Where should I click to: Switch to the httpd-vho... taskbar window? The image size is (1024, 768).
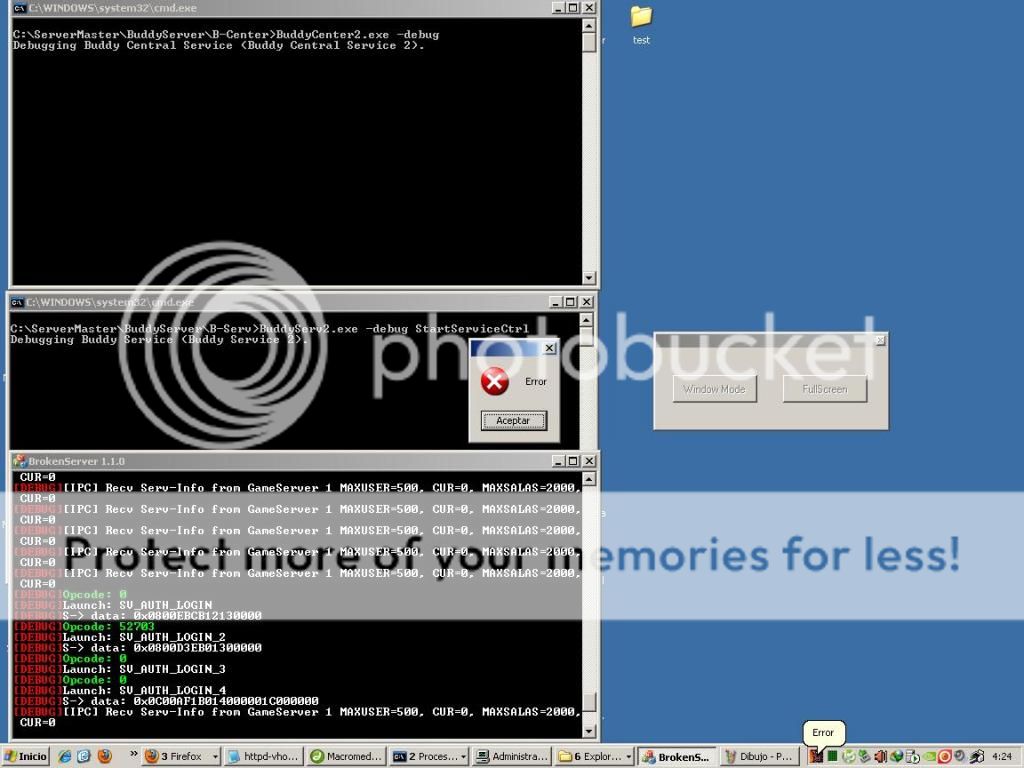[x=263, y=757]
